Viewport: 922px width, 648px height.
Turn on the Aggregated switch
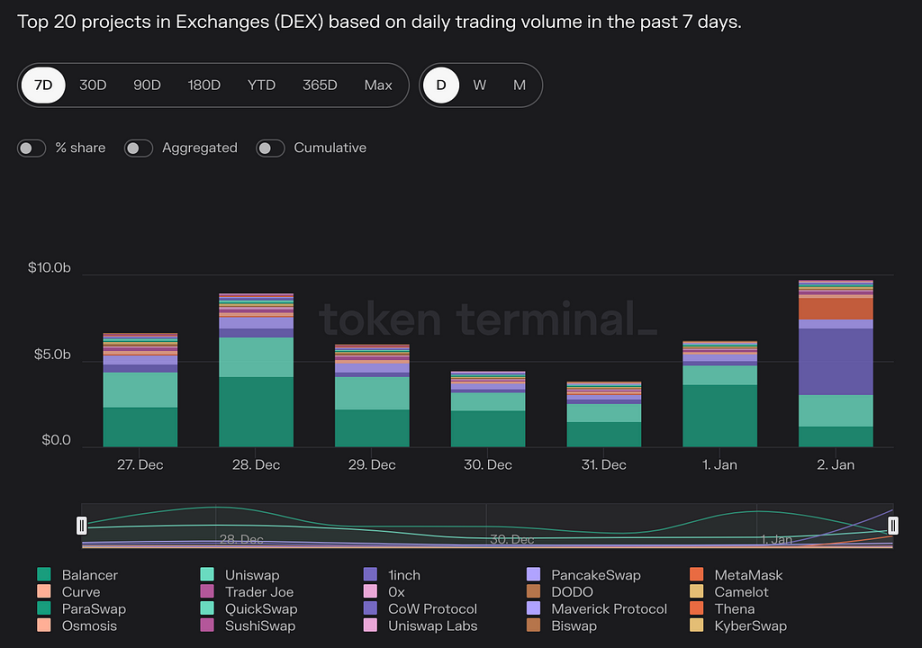(x=139, y=148)
